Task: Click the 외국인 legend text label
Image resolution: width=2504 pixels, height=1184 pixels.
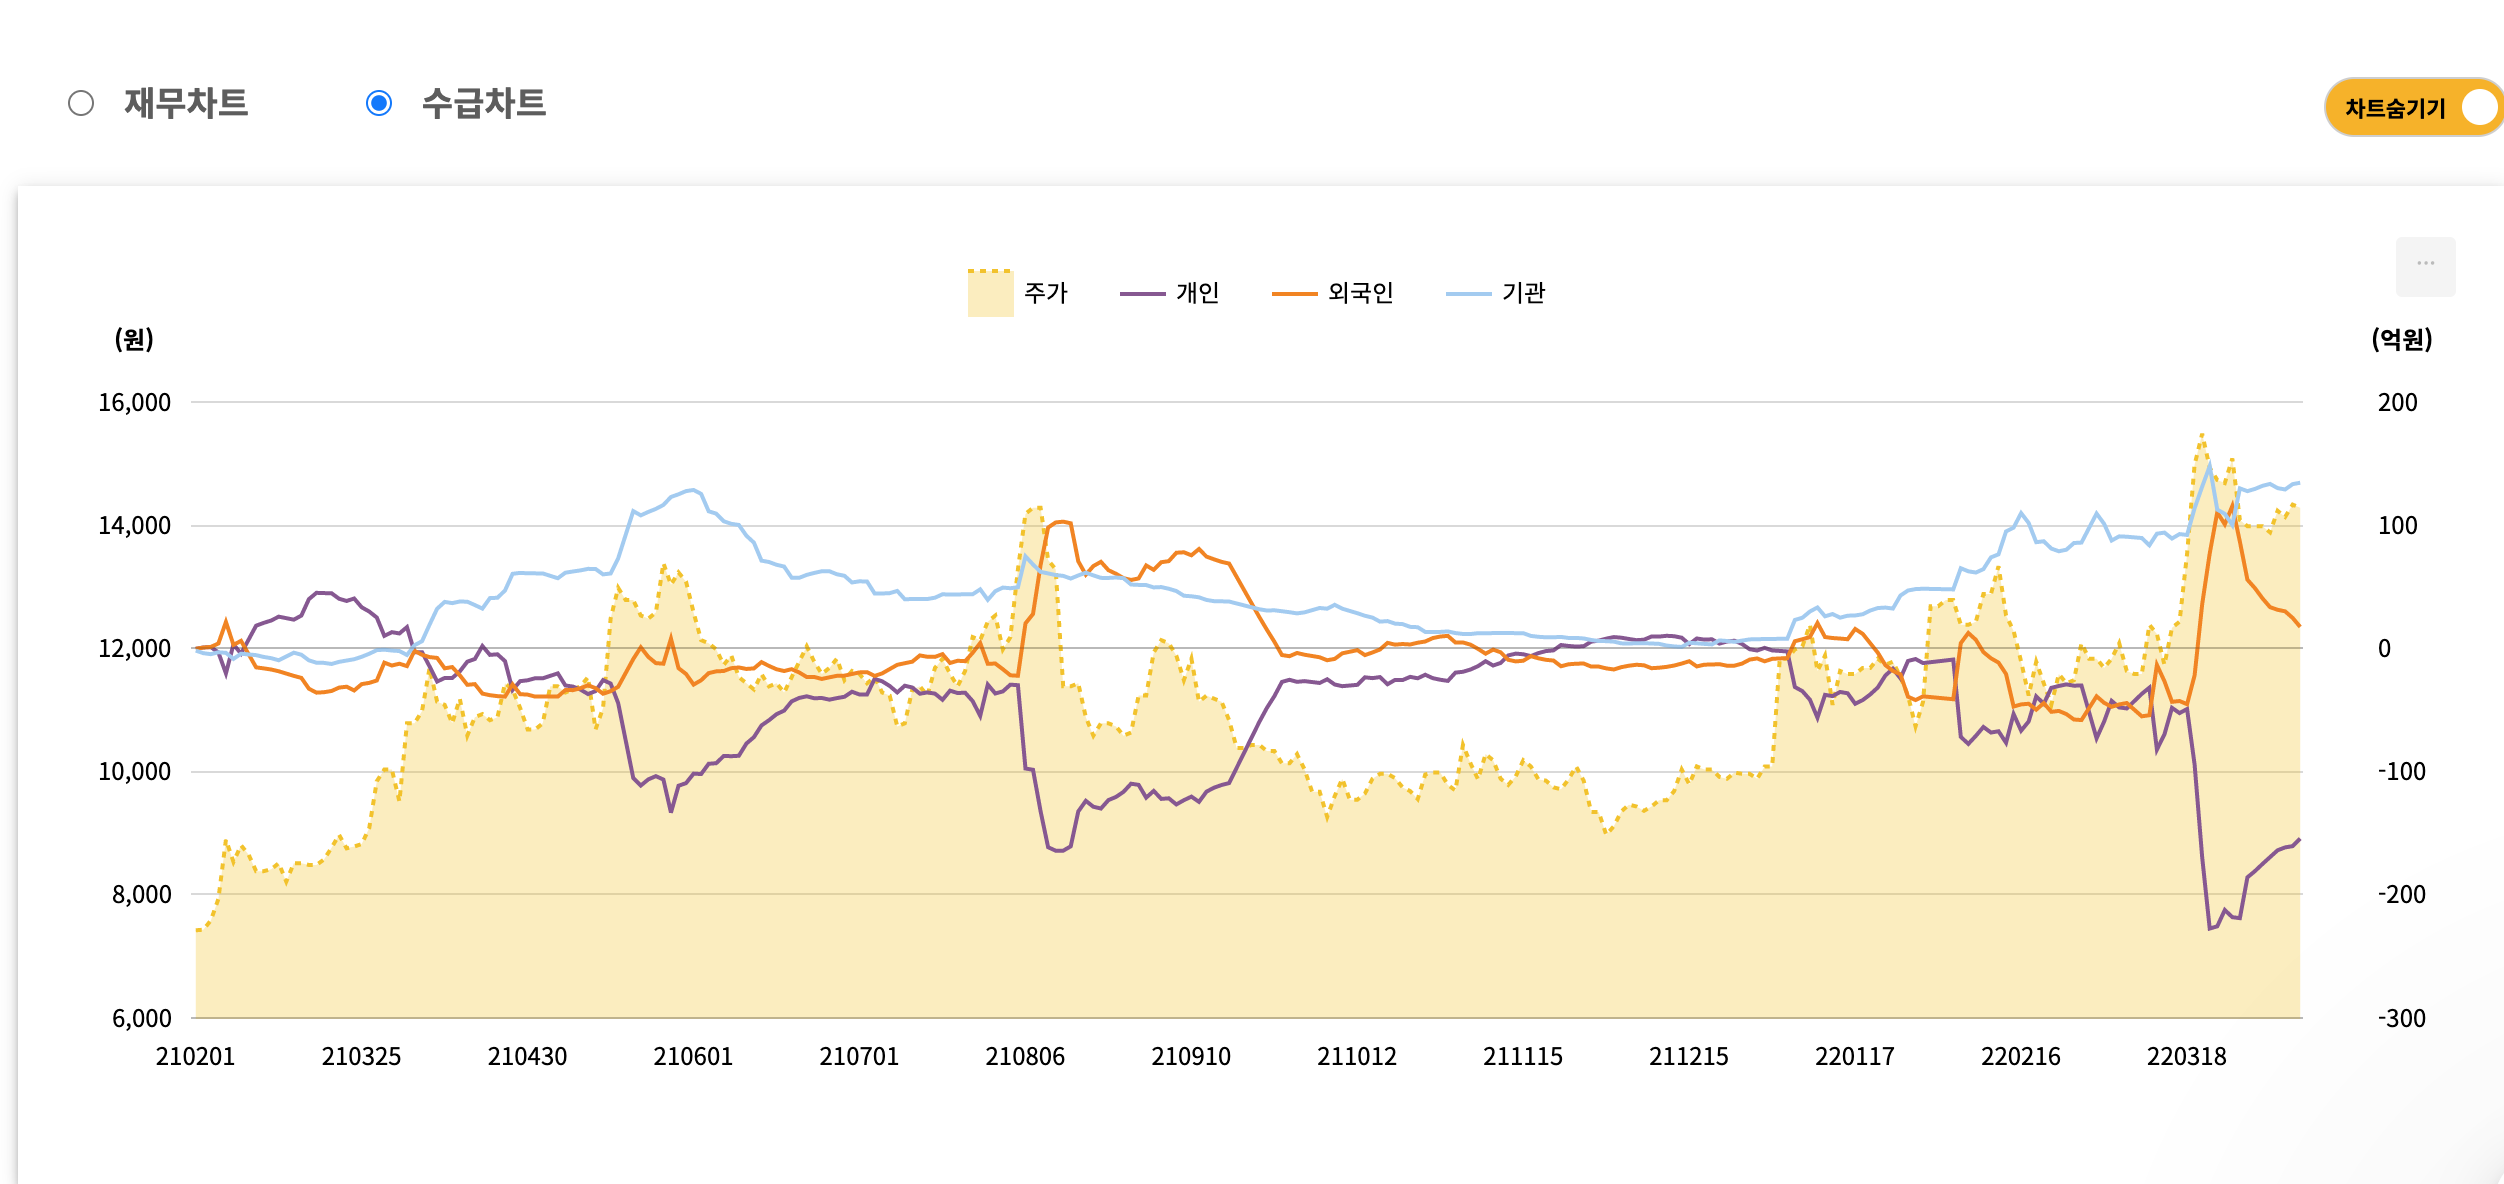Action: coord(1360,293)
